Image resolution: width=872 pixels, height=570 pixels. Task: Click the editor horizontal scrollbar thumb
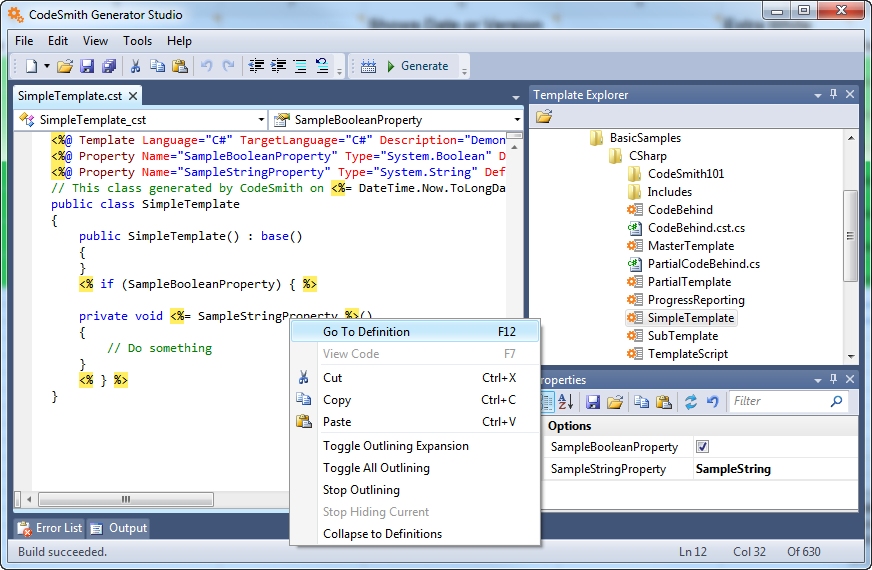pyautogui.click(x=126, y=499)
